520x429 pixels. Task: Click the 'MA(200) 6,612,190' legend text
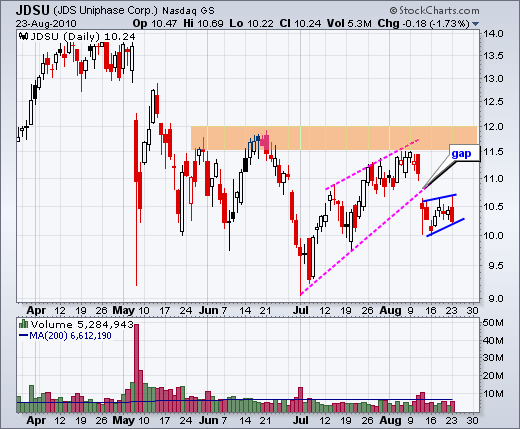click(x=70, y=335)
